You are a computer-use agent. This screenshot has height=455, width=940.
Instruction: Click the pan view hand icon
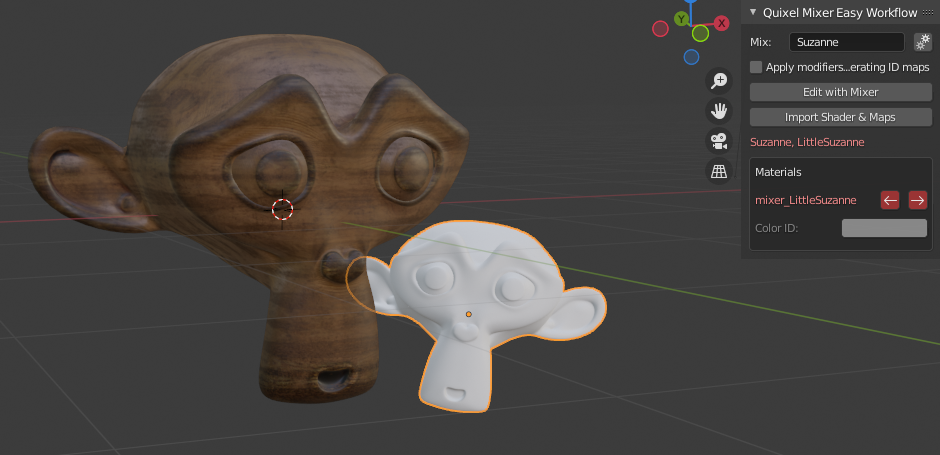pos(719,111)
